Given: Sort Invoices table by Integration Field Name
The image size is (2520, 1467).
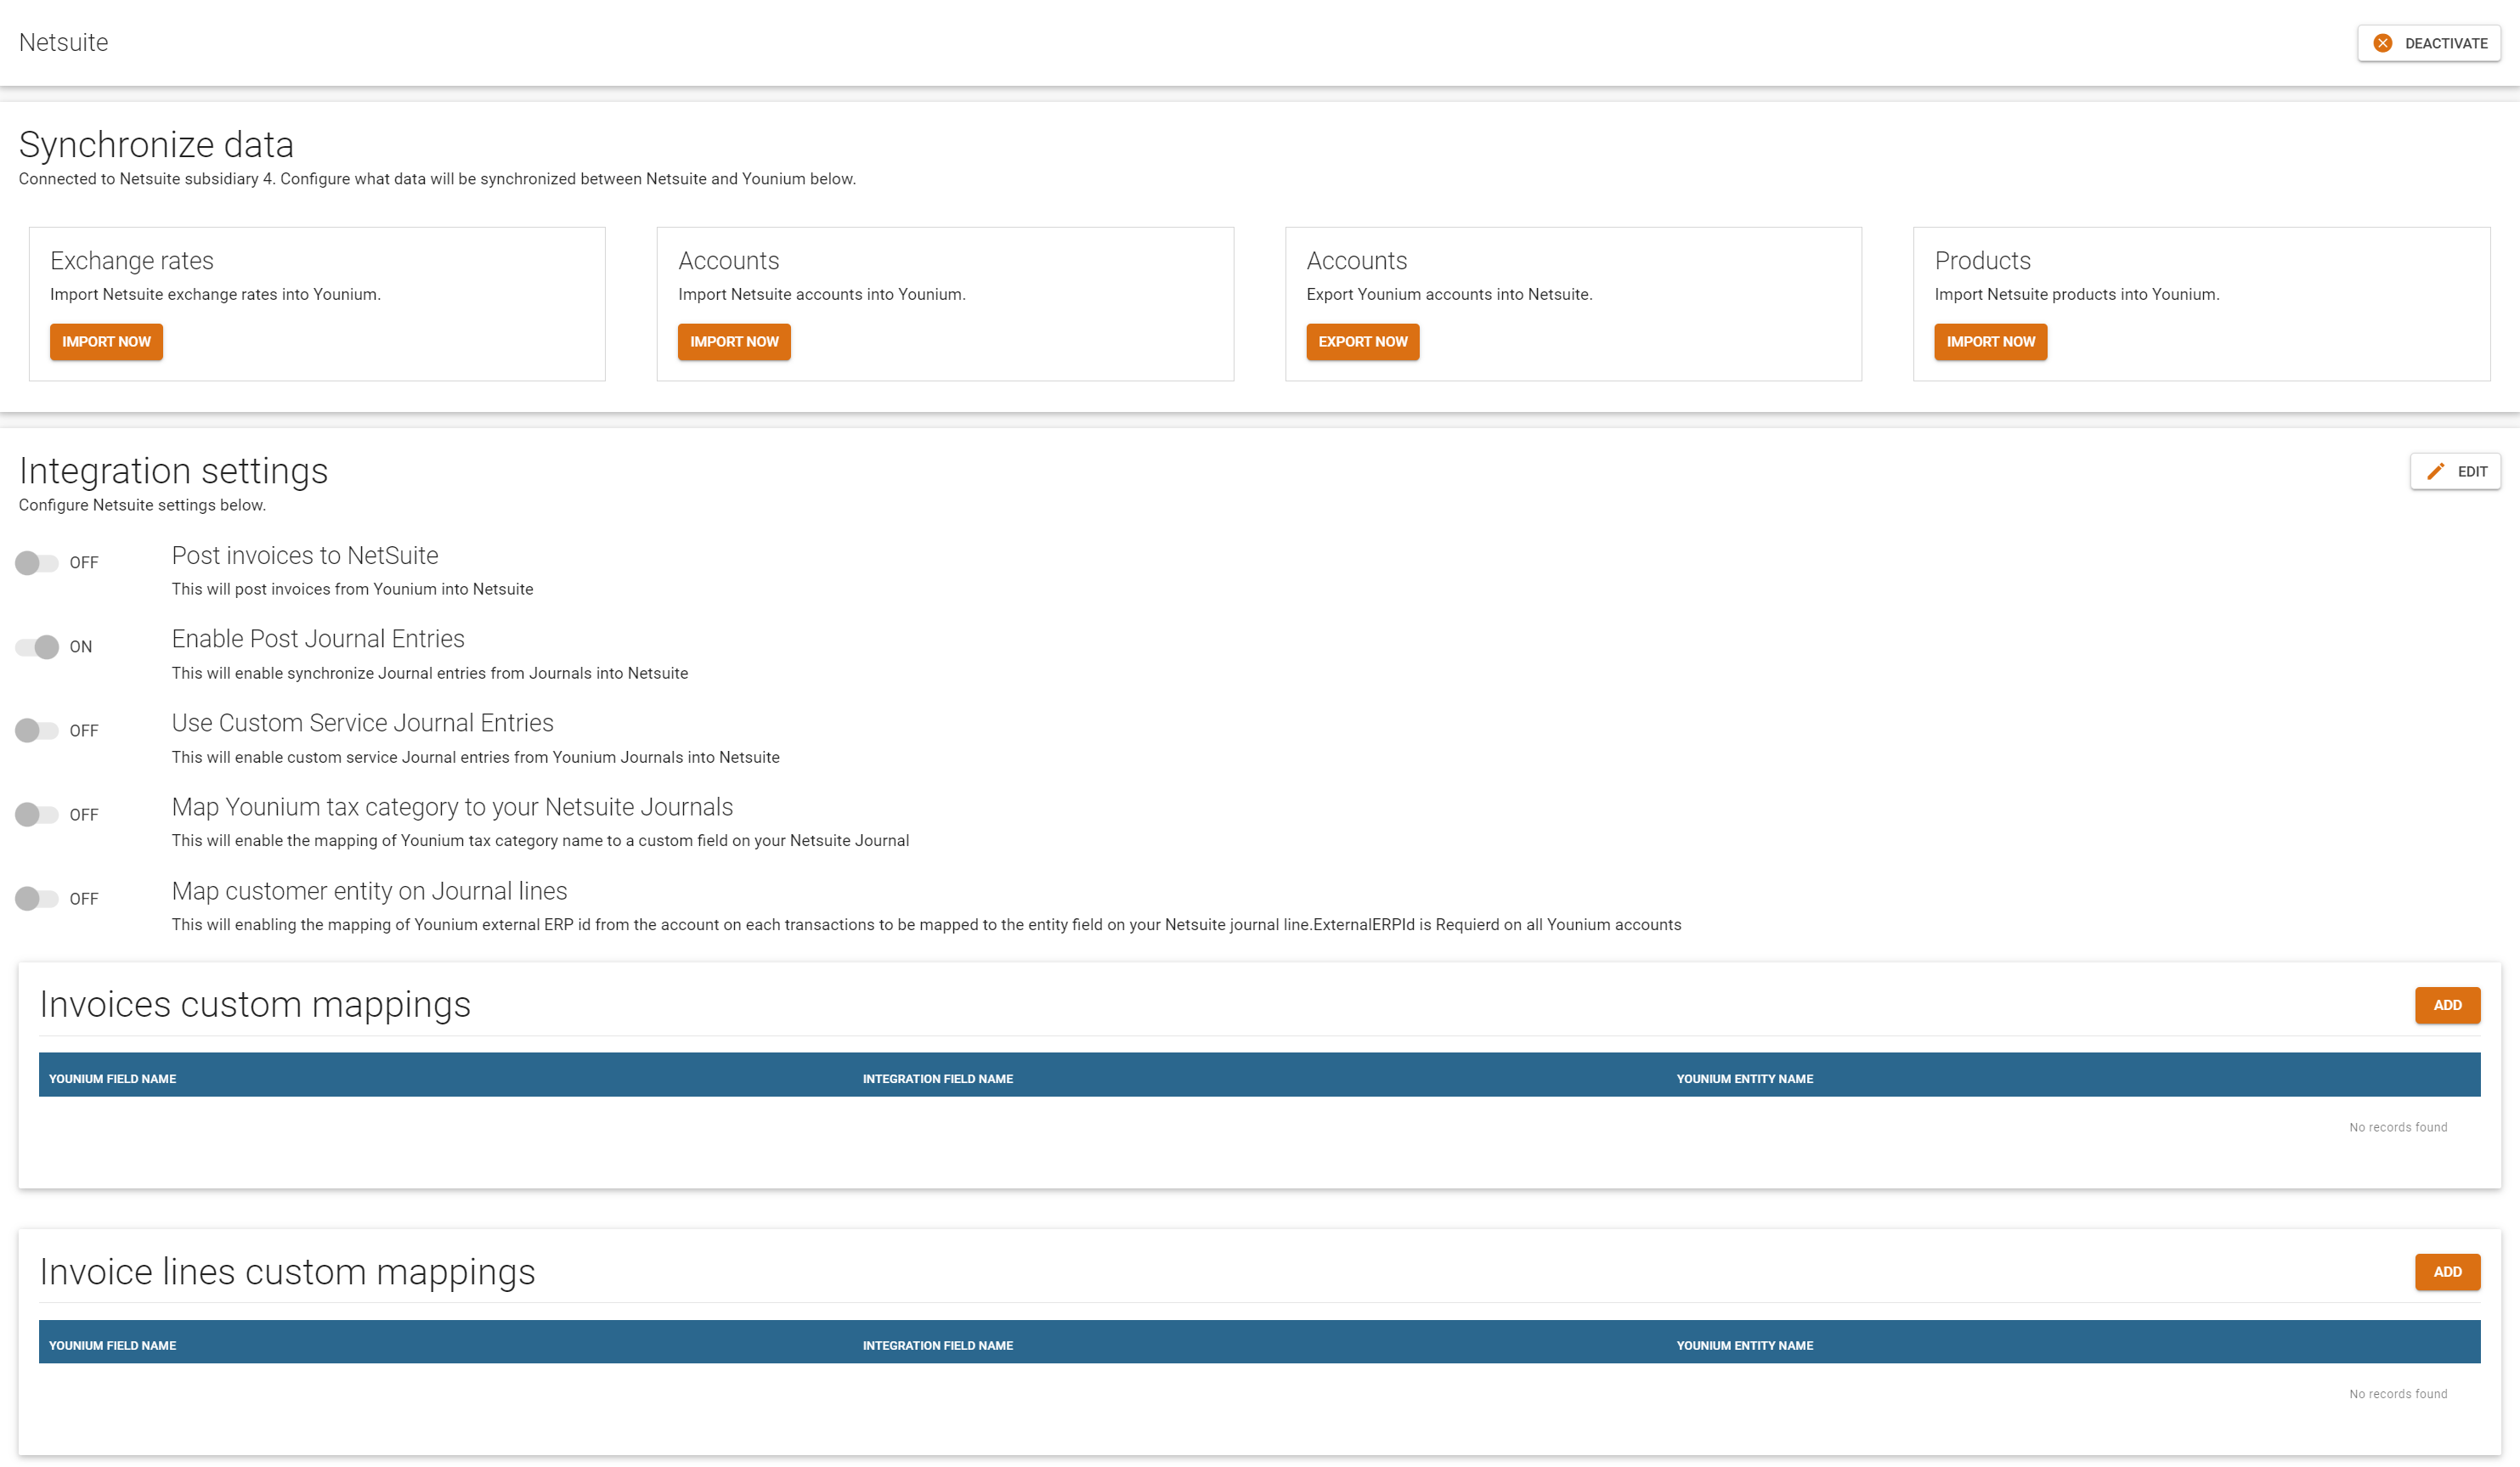Looking at the screenshot, I should click(937, 1079).
